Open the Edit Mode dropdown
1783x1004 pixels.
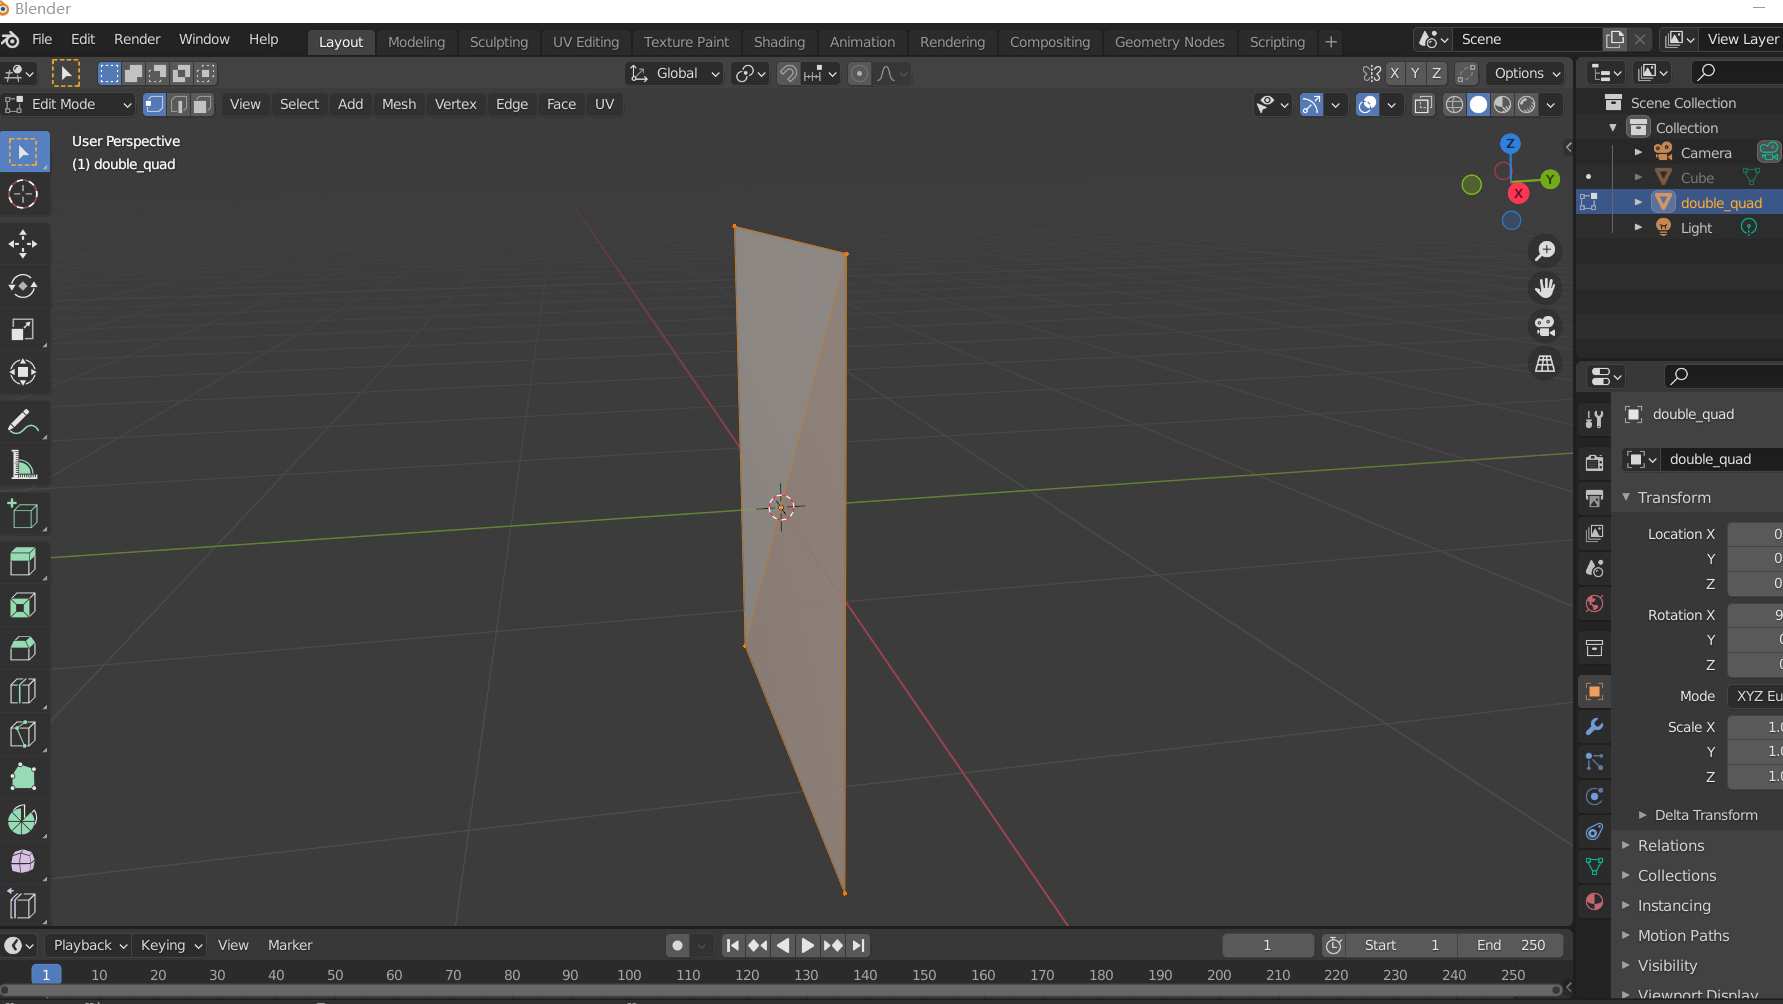(70, 104)
